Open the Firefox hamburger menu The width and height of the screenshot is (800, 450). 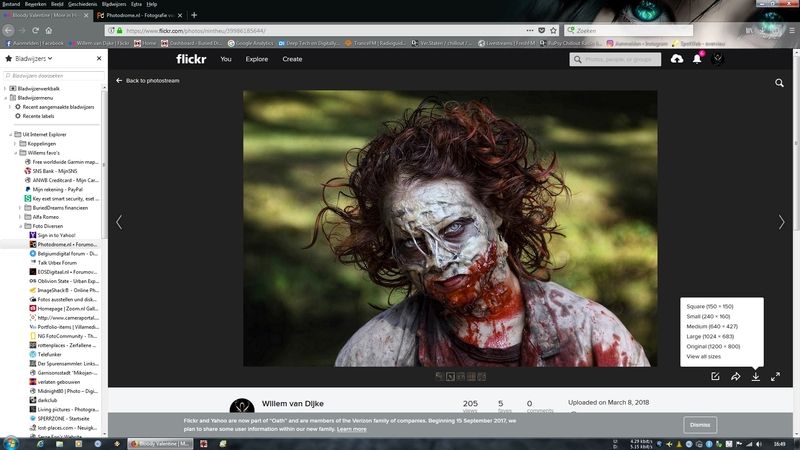point(792,31)
